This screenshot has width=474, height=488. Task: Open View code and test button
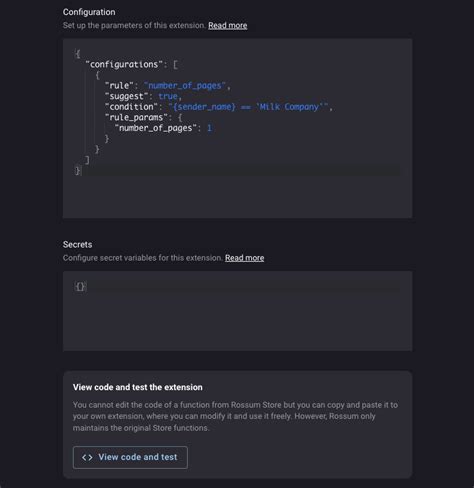(130, 457)
